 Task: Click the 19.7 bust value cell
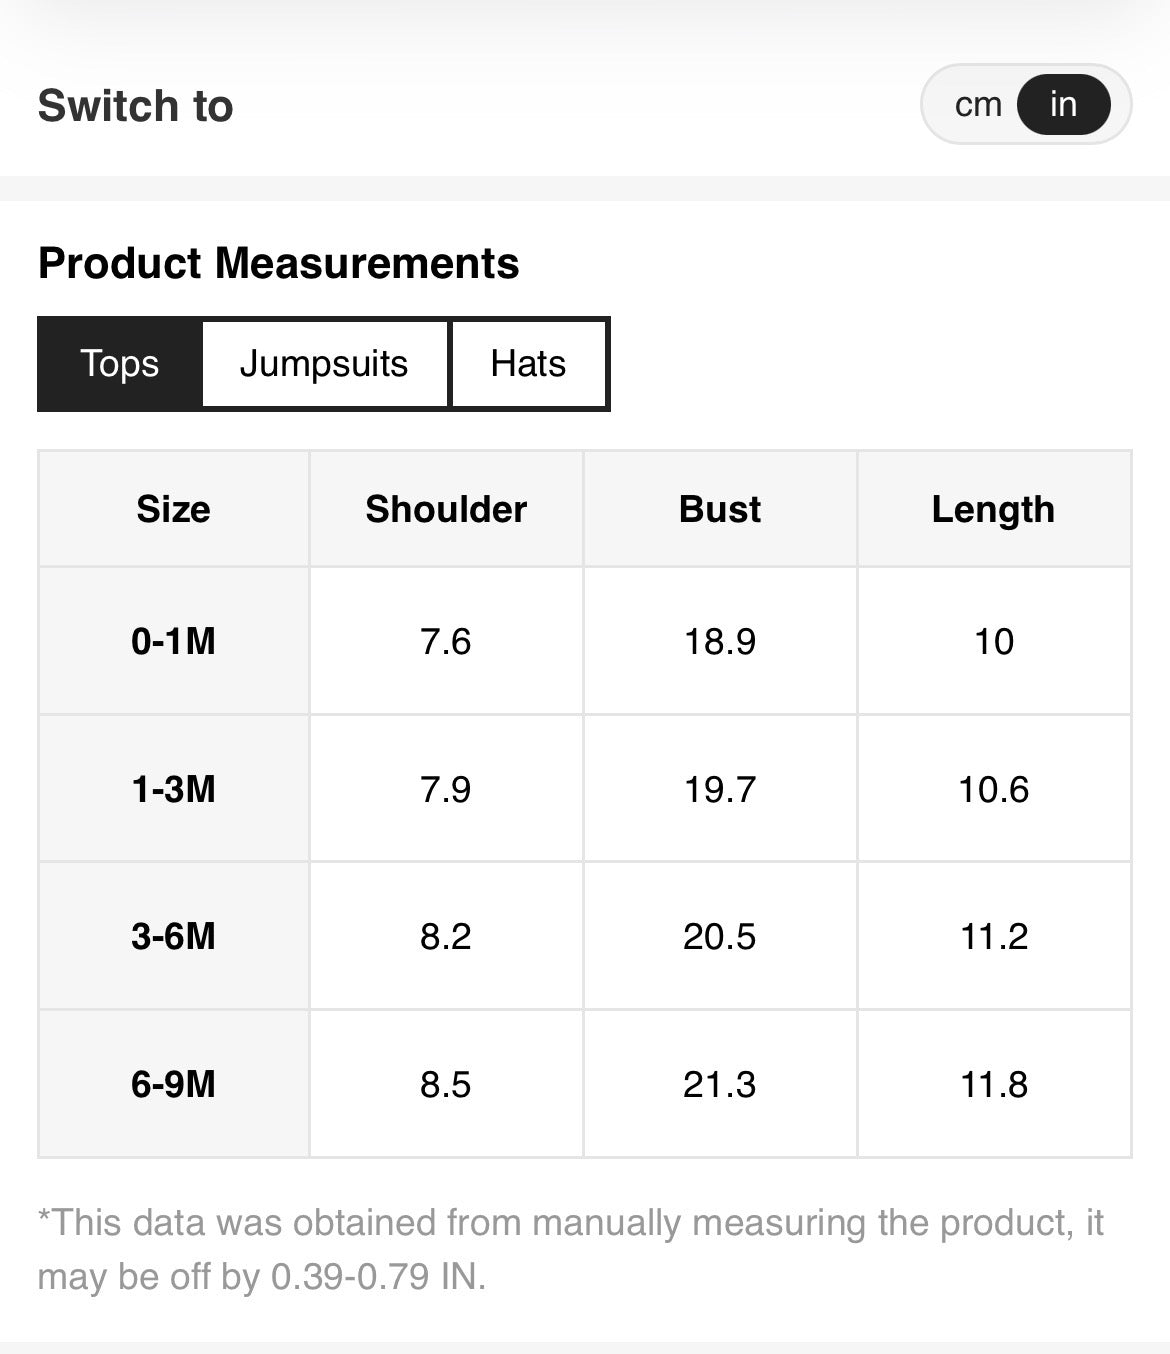[720, 789]
